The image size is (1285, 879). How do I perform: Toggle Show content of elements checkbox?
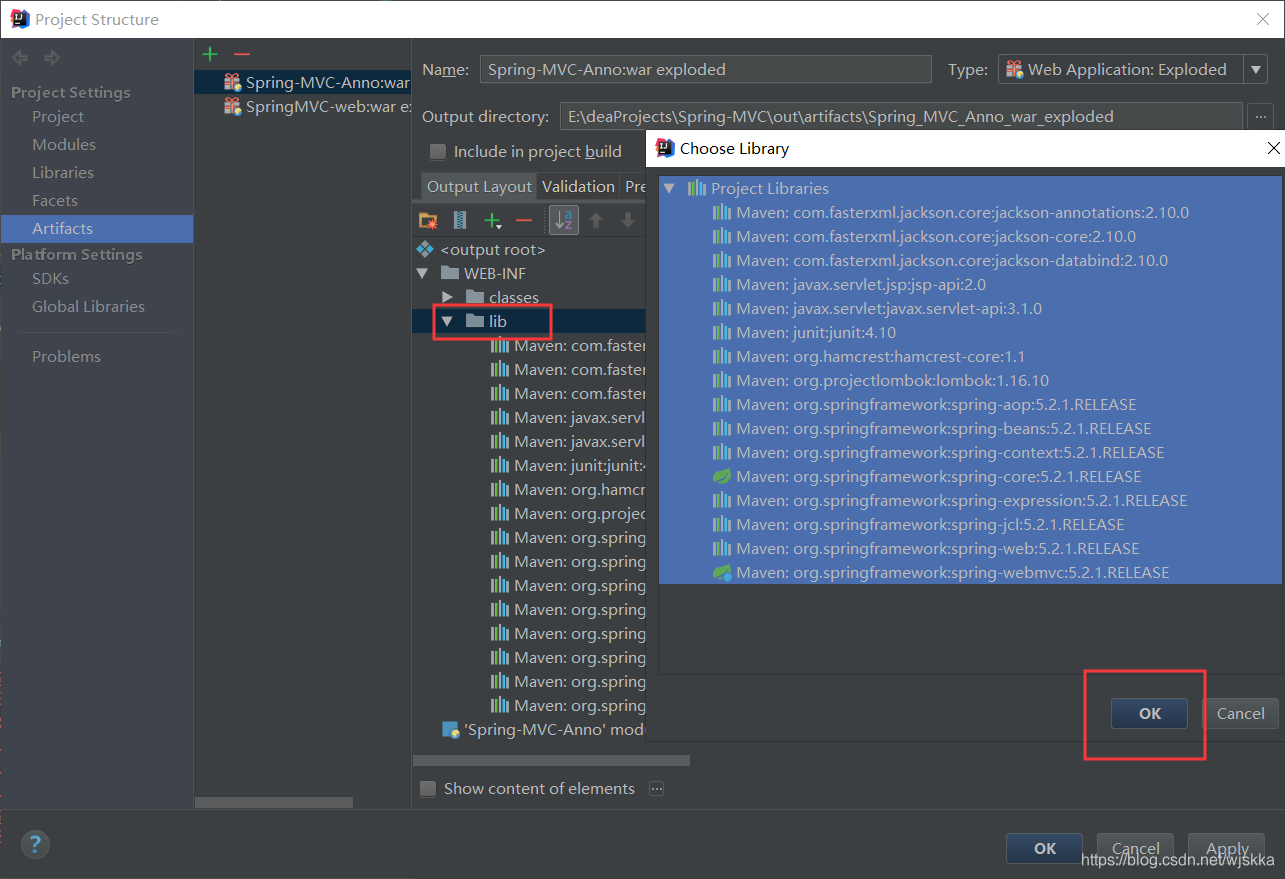click(x=428, y=789)
